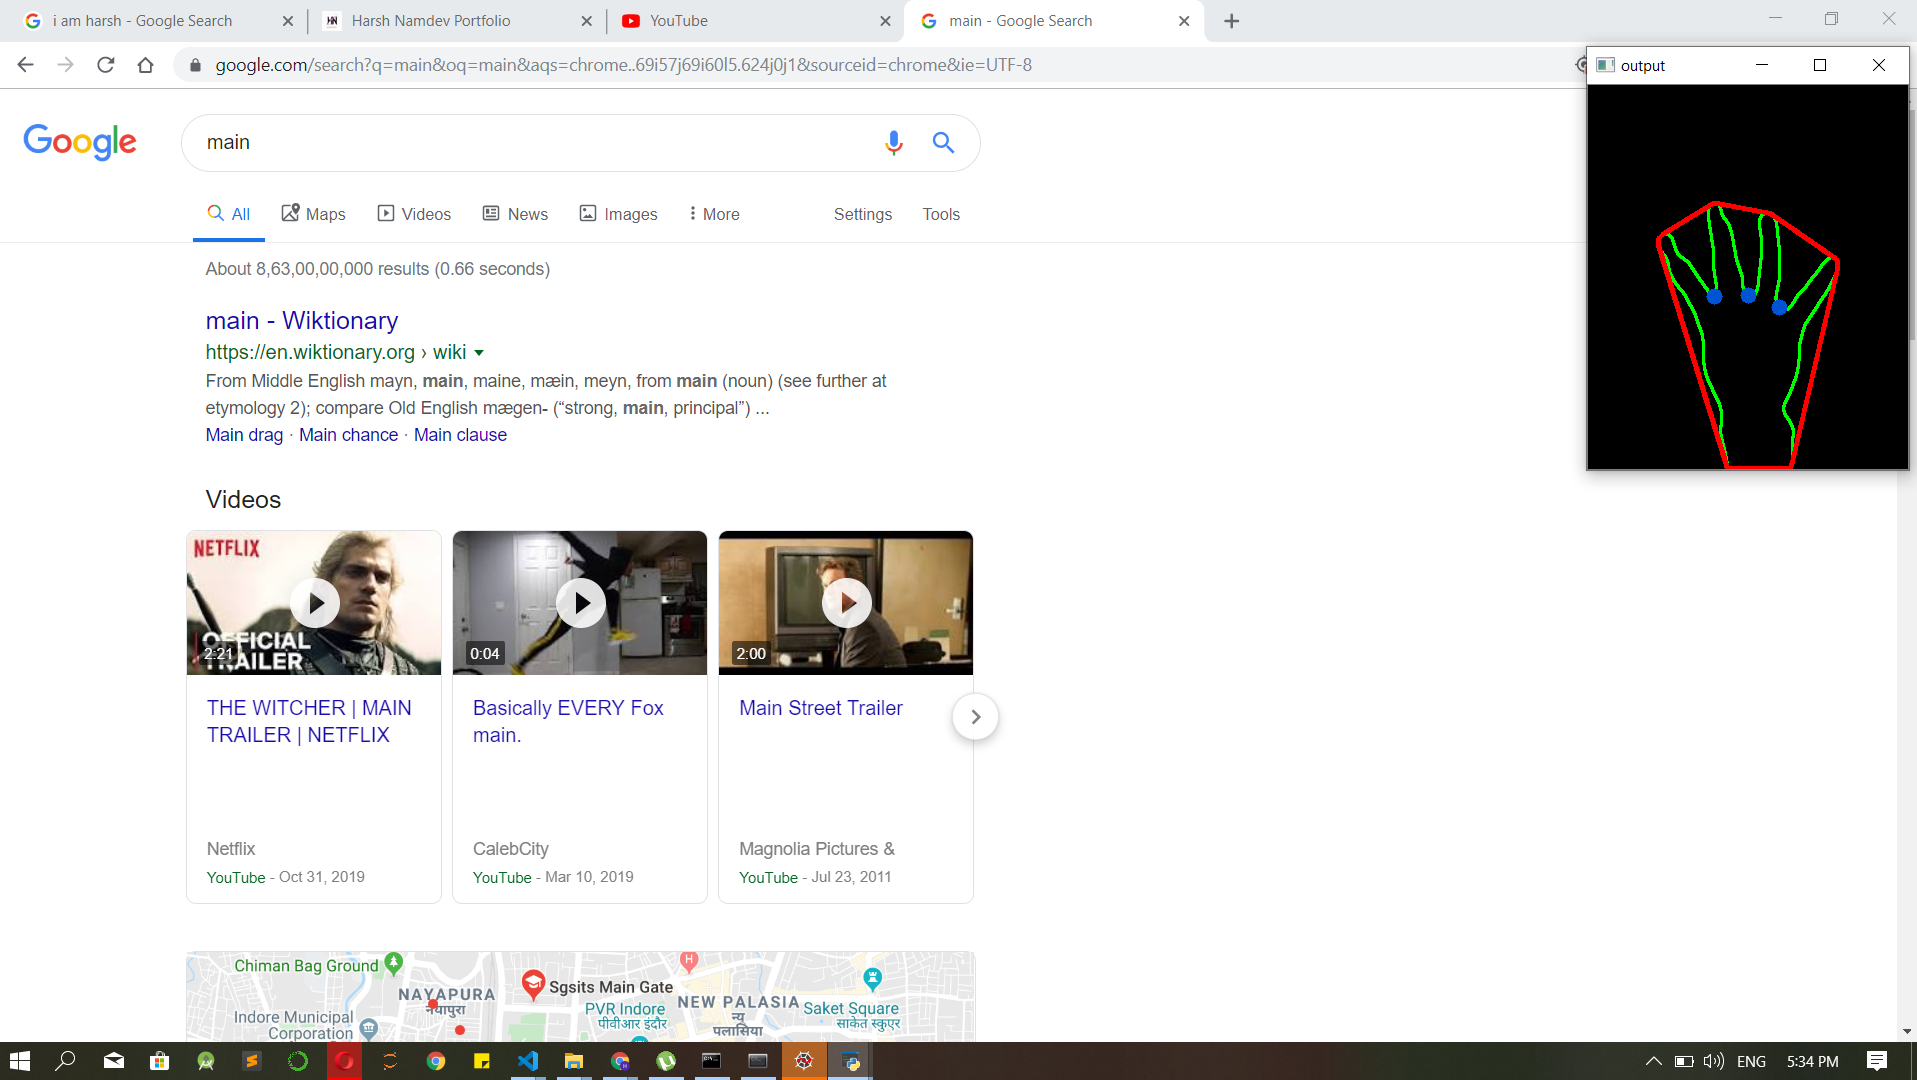Go to the browser home page
This screenshot has height=1080, width=1917.
(x=146, y=65)
